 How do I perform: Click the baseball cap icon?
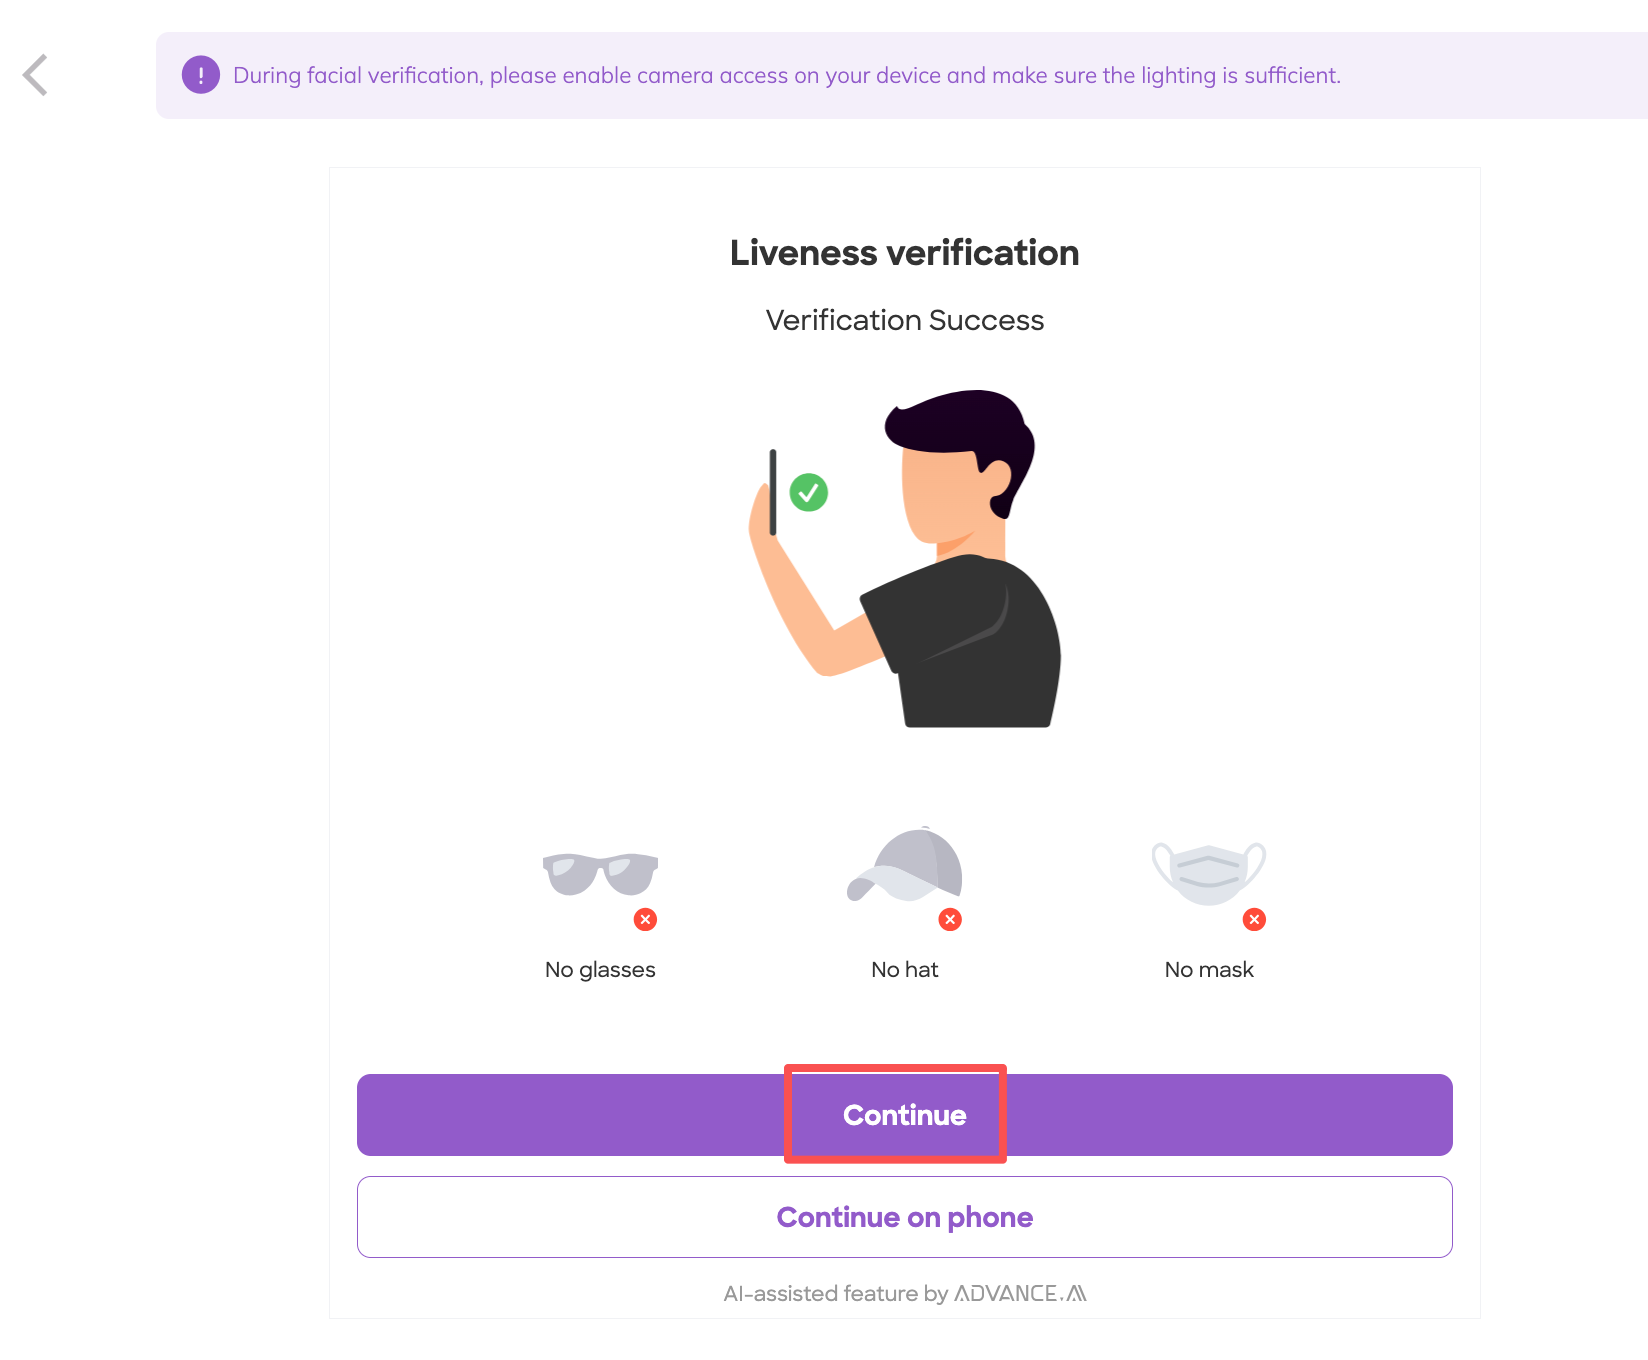[906, 866]
